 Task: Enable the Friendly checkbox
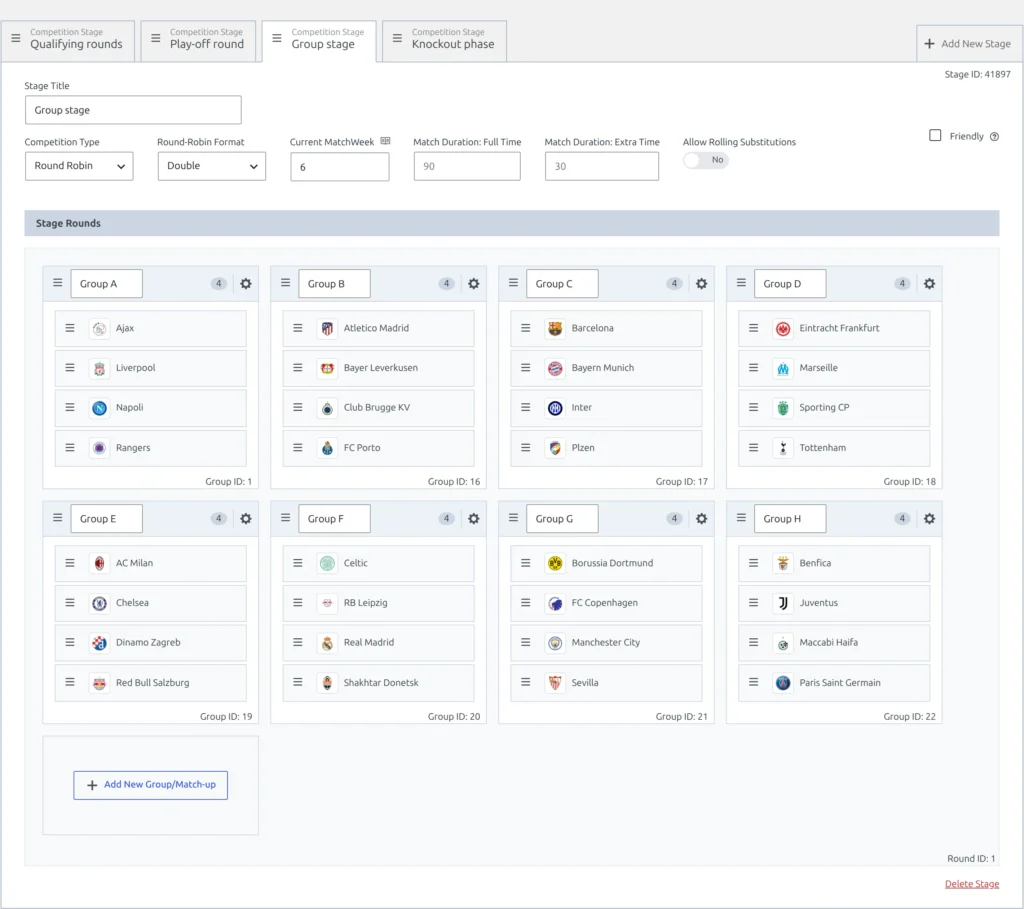point(935,135)
